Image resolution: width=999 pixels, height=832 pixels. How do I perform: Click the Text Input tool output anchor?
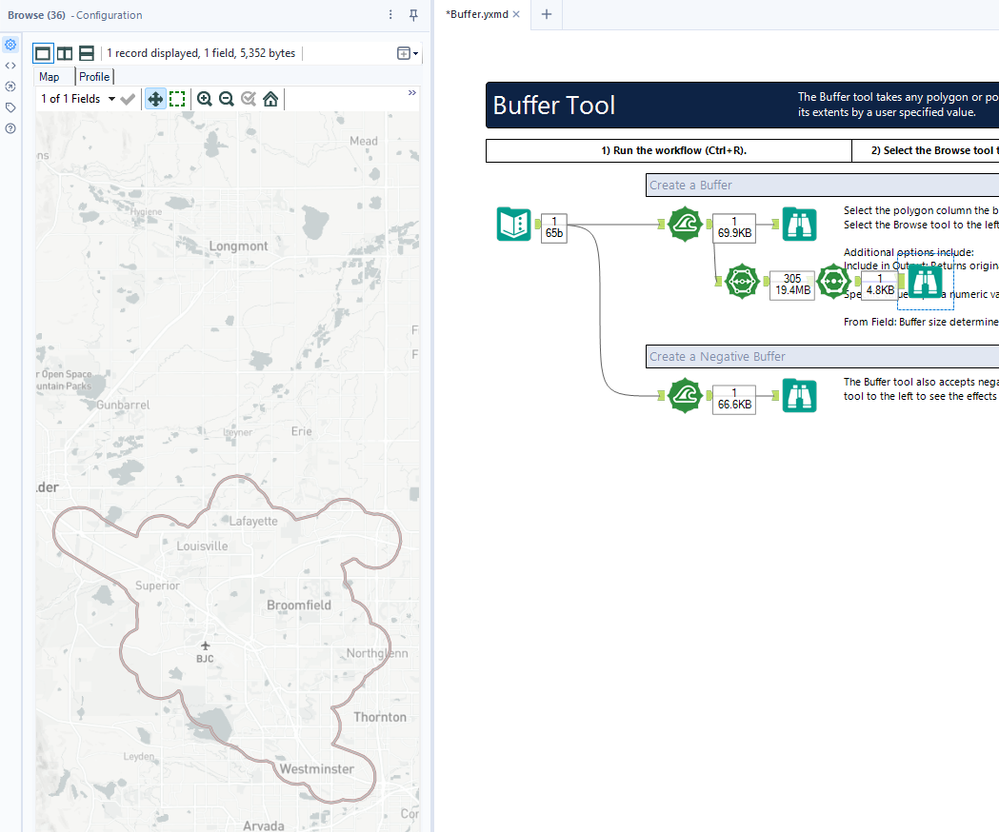[537, 224]
